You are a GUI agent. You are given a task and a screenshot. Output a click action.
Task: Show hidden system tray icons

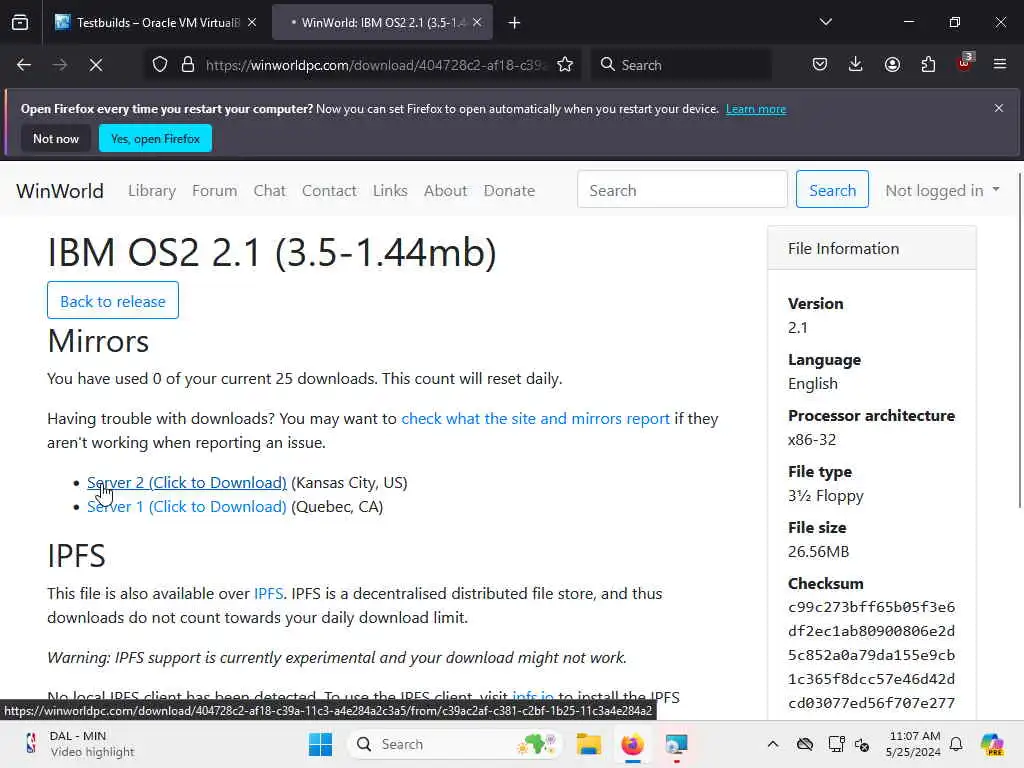(773, 744)
